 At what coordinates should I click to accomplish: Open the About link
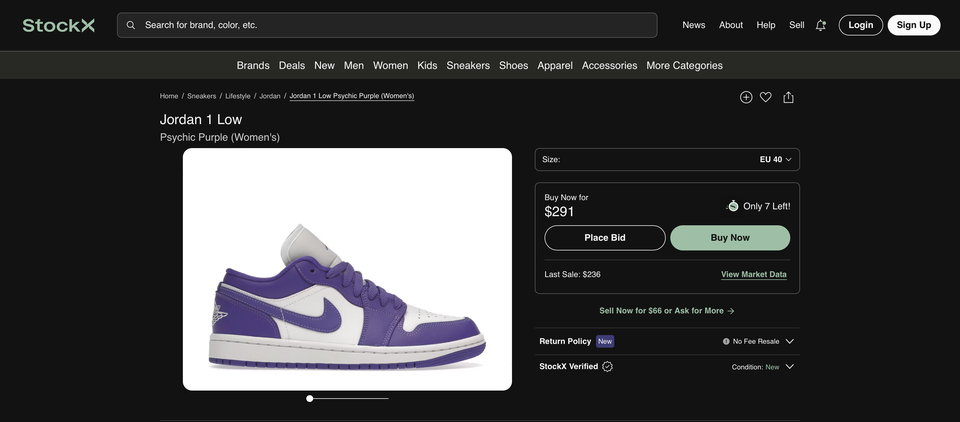coord(731,25)
